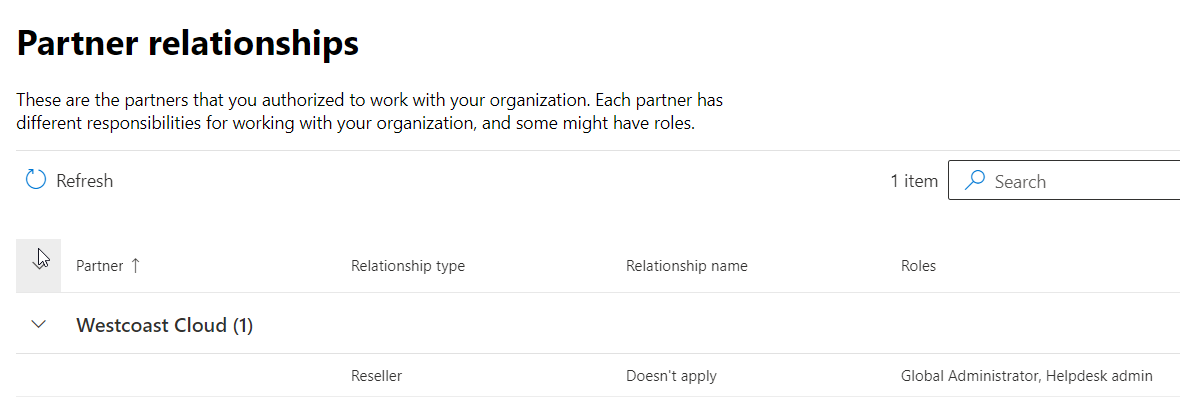Screen dimensions: 1180x398
Task: Click the Refresh button label
Action: coord(84,181)
